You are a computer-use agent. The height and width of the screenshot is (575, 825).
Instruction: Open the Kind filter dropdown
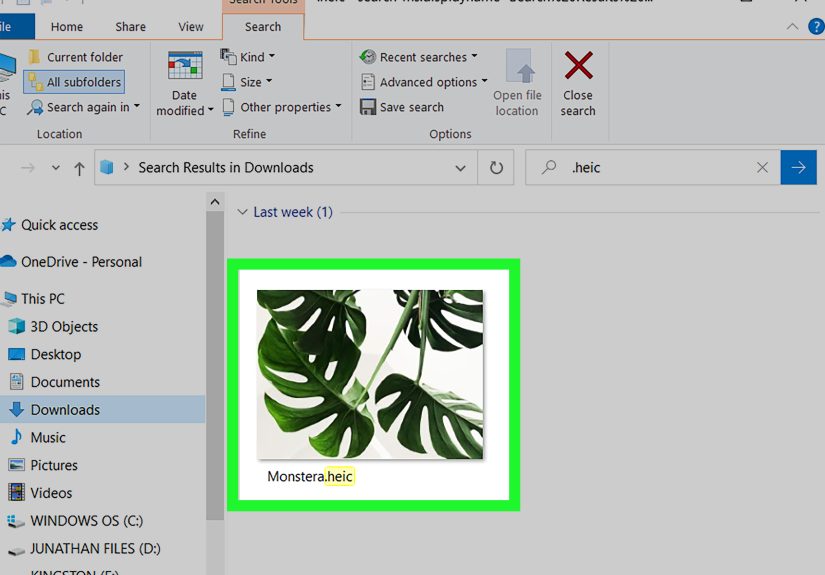coord(248,57)
